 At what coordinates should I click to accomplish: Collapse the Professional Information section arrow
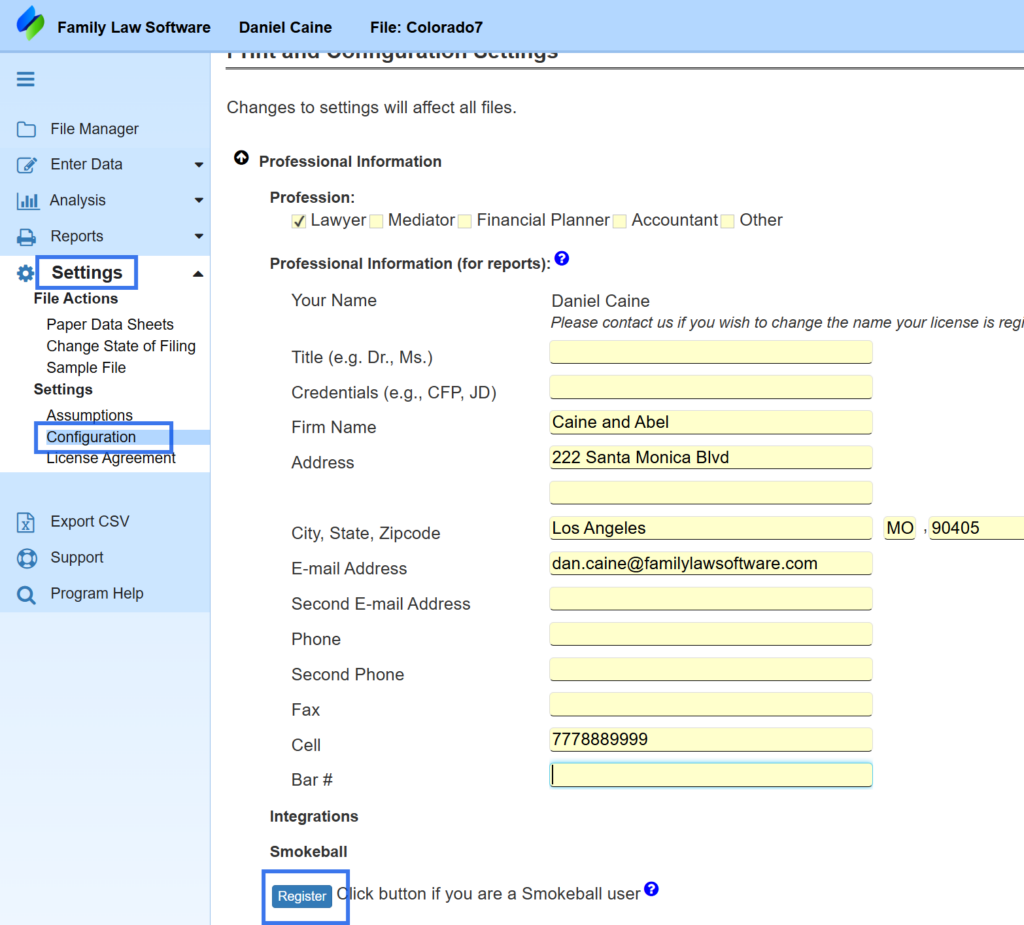point(241,159)
